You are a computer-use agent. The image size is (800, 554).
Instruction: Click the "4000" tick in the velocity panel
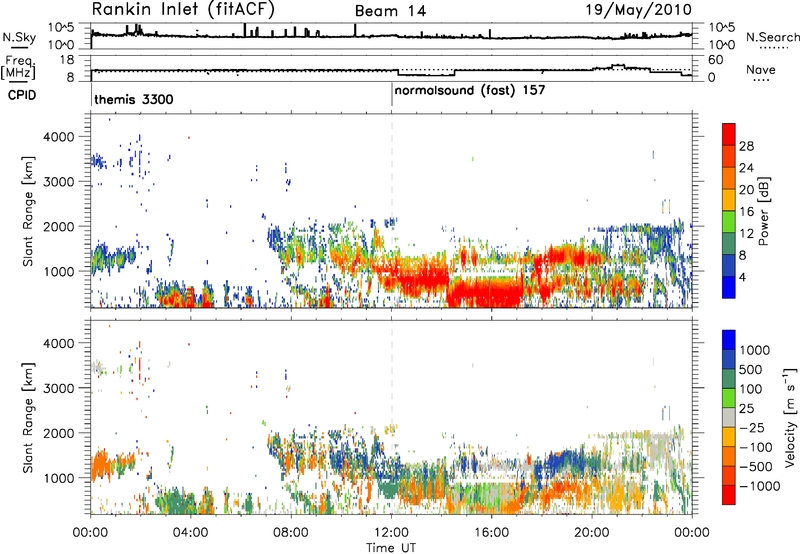(59, 343)
